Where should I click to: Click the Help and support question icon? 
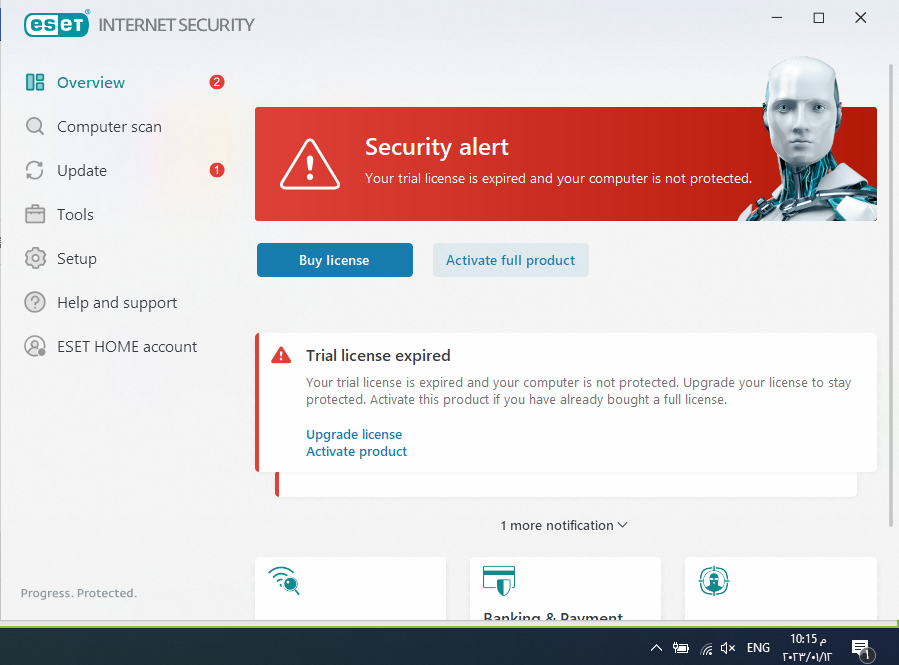[x=35, y=302]
